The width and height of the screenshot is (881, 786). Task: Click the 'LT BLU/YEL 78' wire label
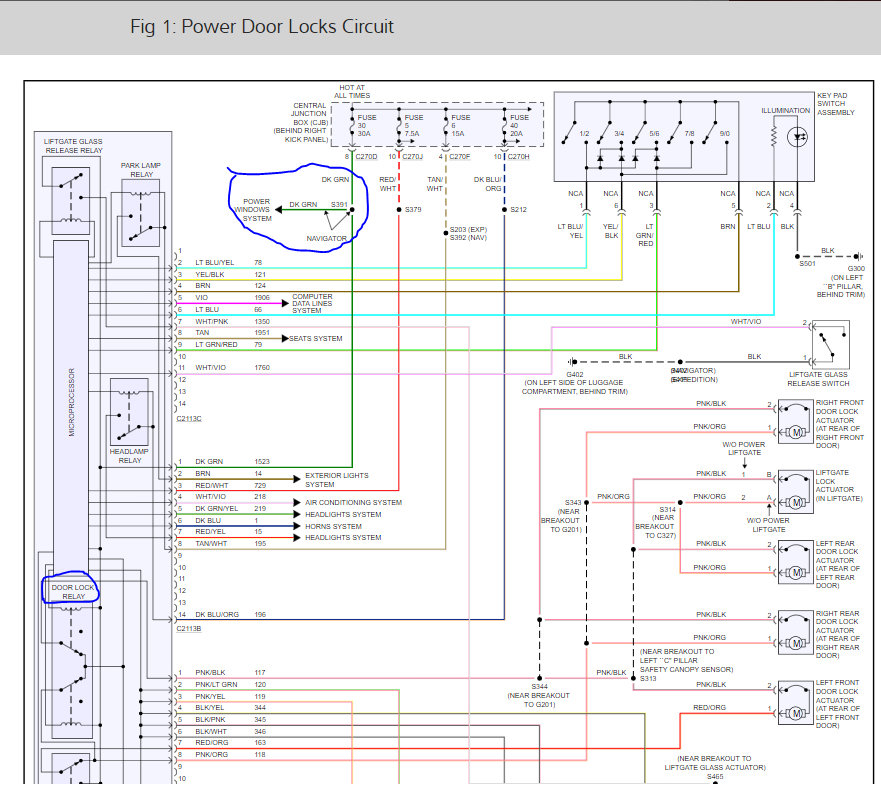click(229, 262)
